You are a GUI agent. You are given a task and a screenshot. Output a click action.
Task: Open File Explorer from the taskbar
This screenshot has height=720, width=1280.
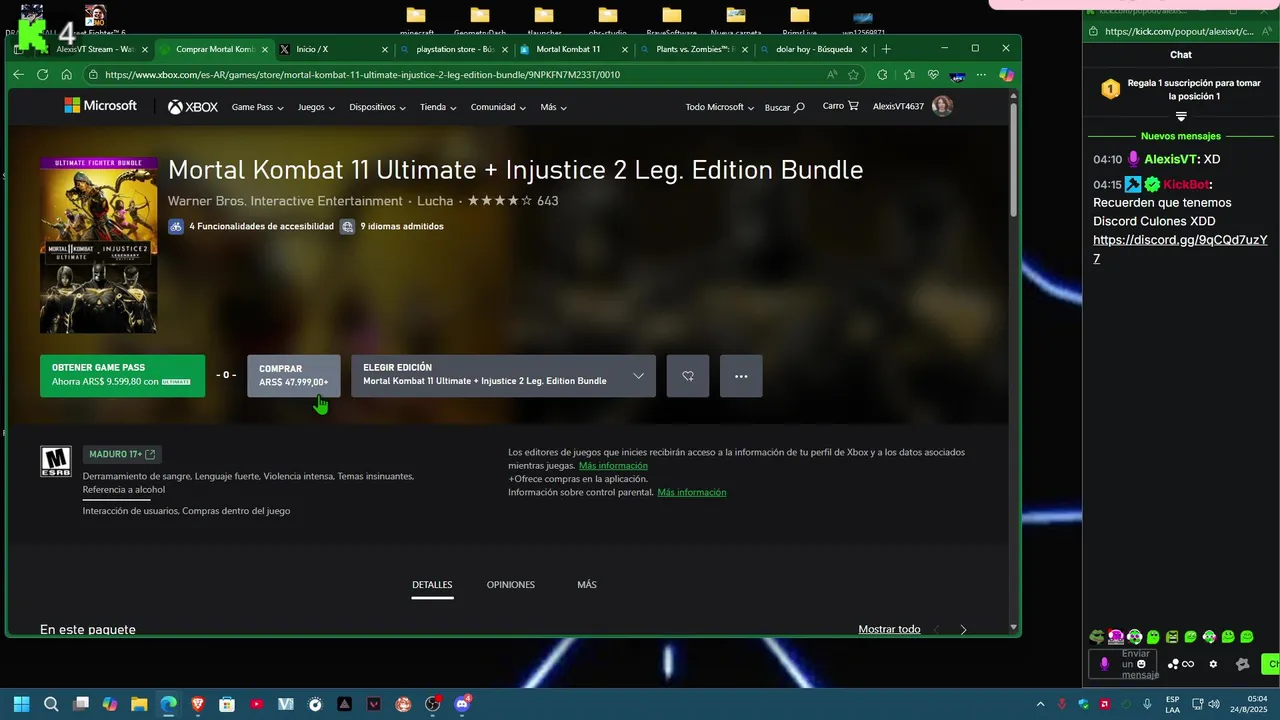click(x=139, y=704)
